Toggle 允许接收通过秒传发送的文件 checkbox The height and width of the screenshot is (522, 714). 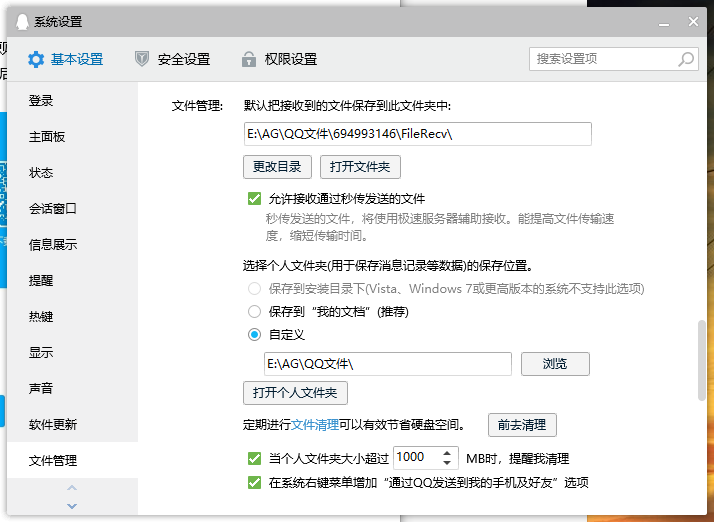click(254, 199)
